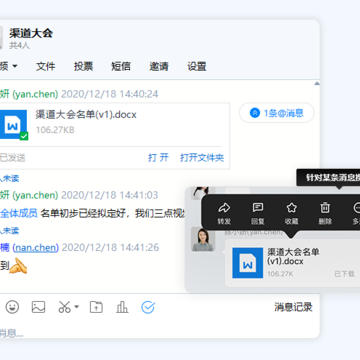Image resolution: width=360 pixels, height=360 pixels.
Task: Click the unread status under the file message
Action: click(x=9, y=178)
